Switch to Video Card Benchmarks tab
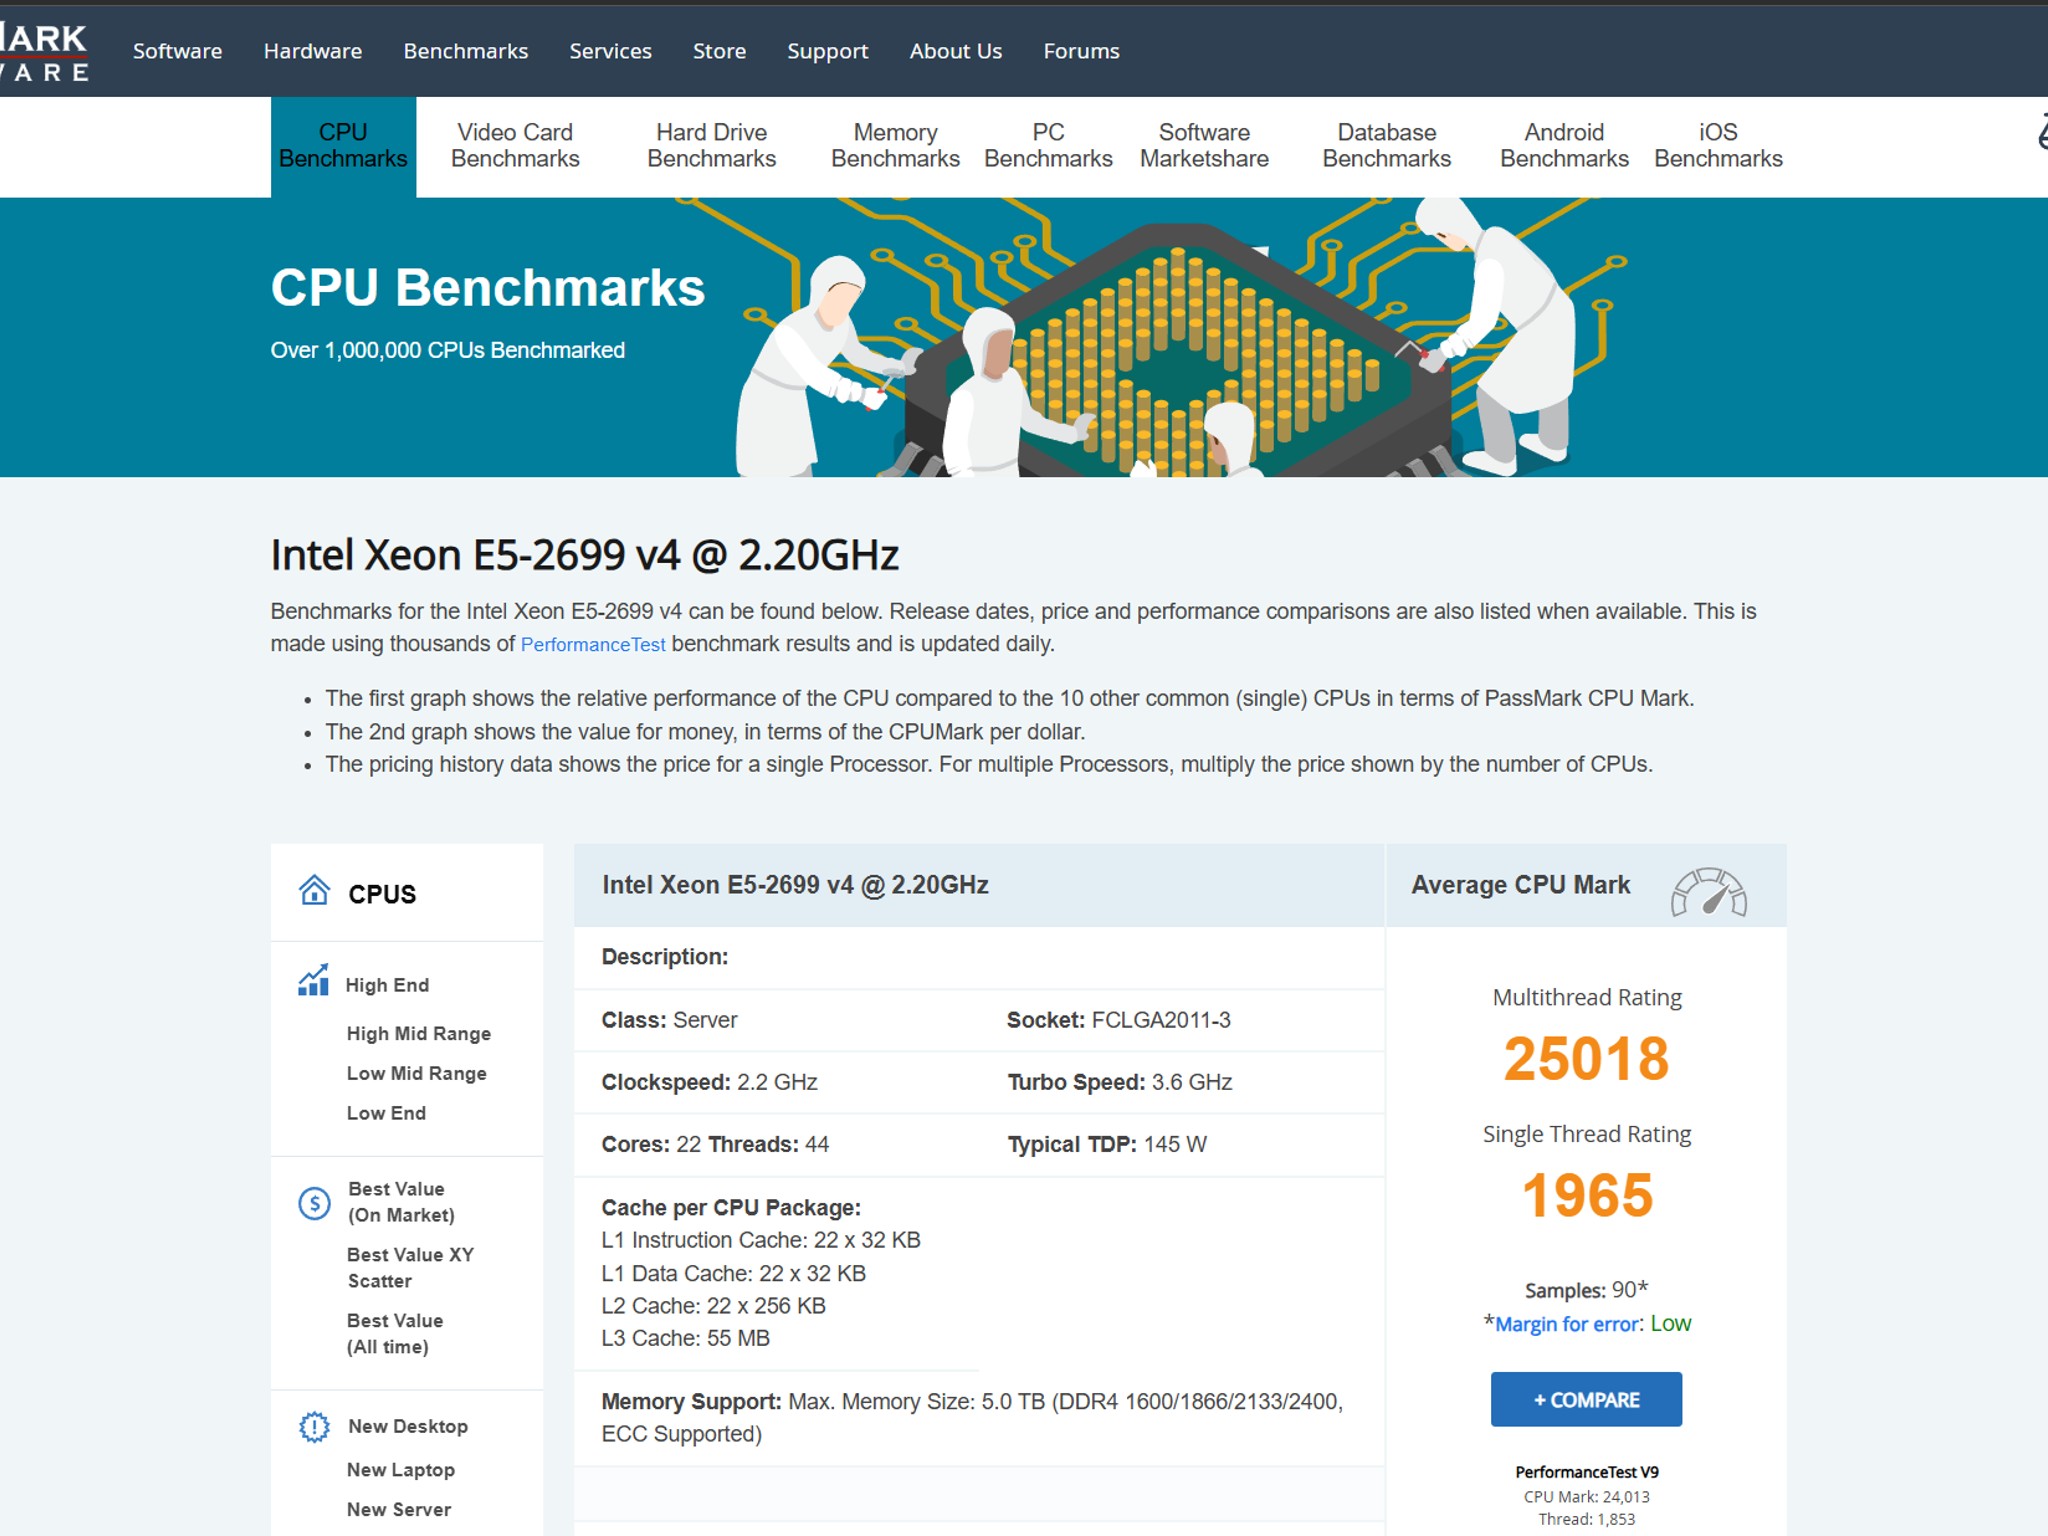Image resolution: width=2048 pixels, height=1536 pixels. click(515, 146)
